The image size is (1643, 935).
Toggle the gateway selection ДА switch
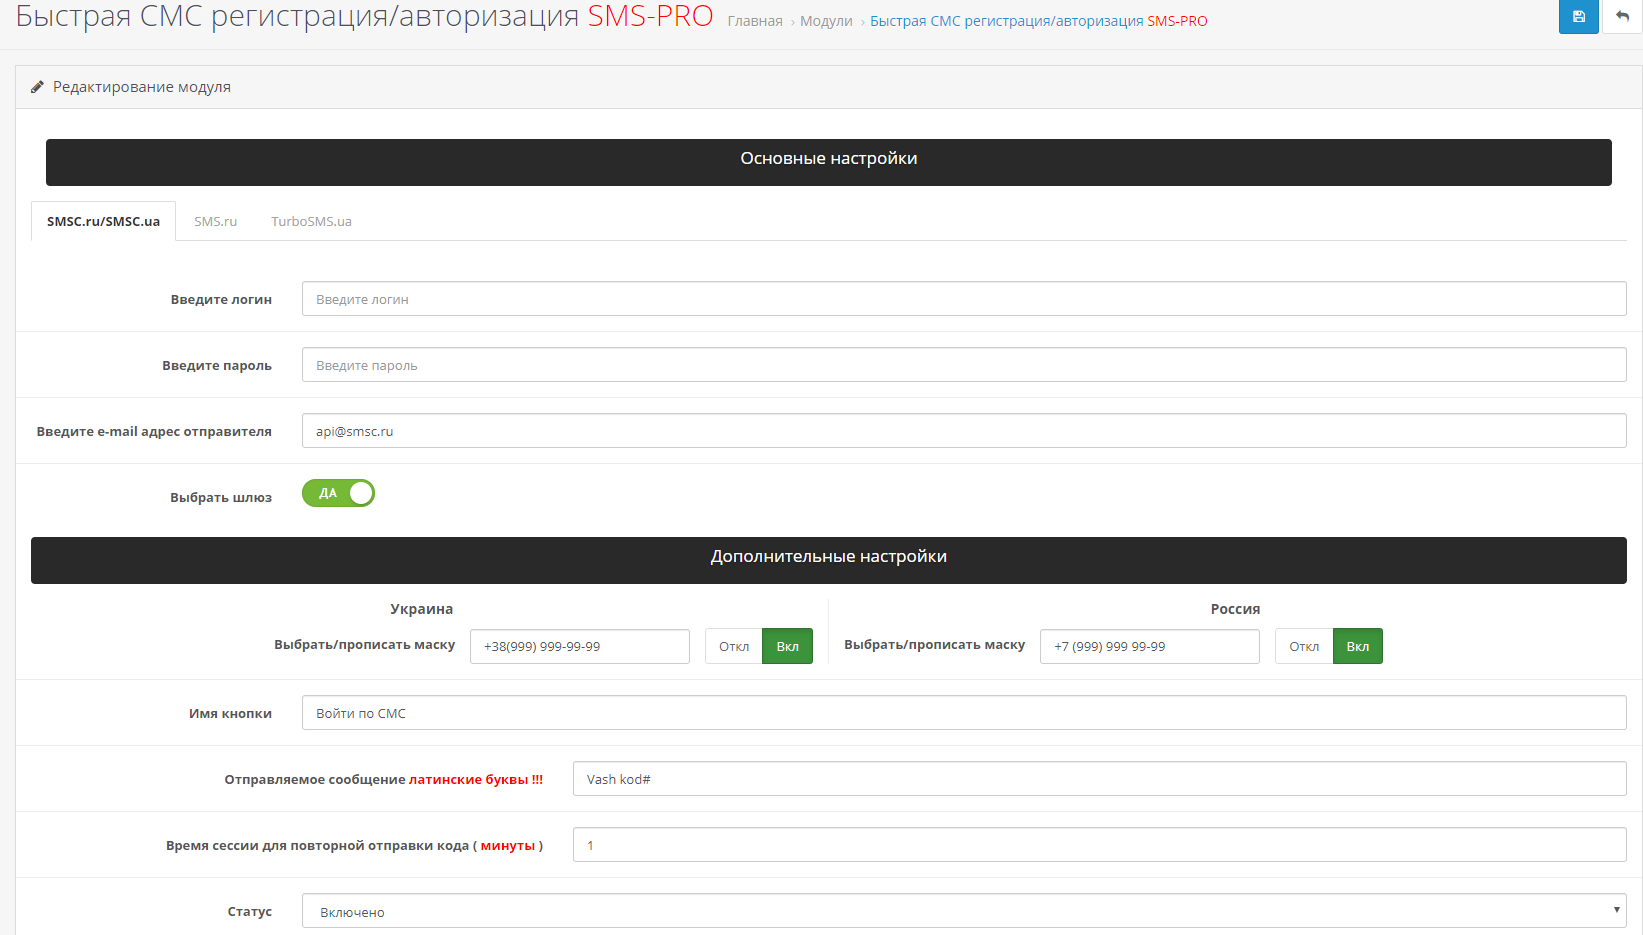(338, 493)
